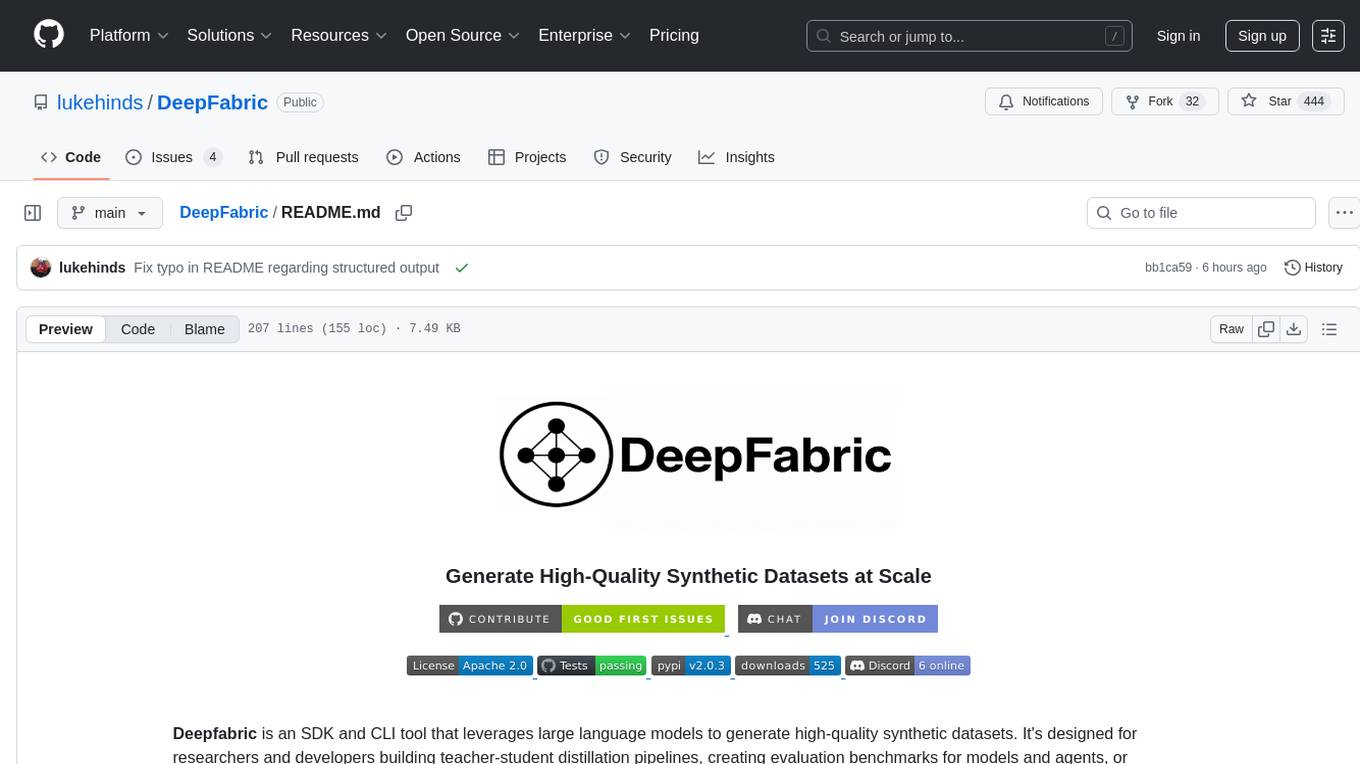Viewport: 1360px width, 764px height.
Task: Switch to the Pull requests tab
Action: click(303, 157)
